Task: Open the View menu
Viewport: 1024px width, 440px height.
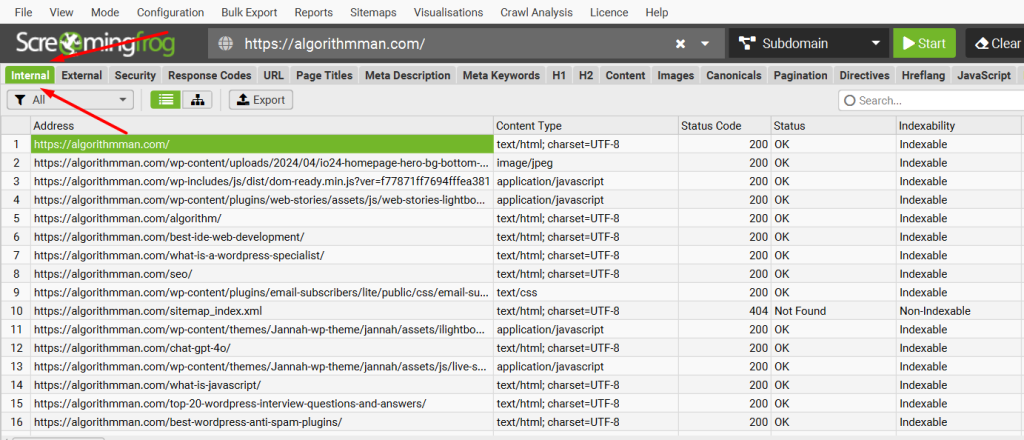Action: pyautogui.click(x=61, y=12)
